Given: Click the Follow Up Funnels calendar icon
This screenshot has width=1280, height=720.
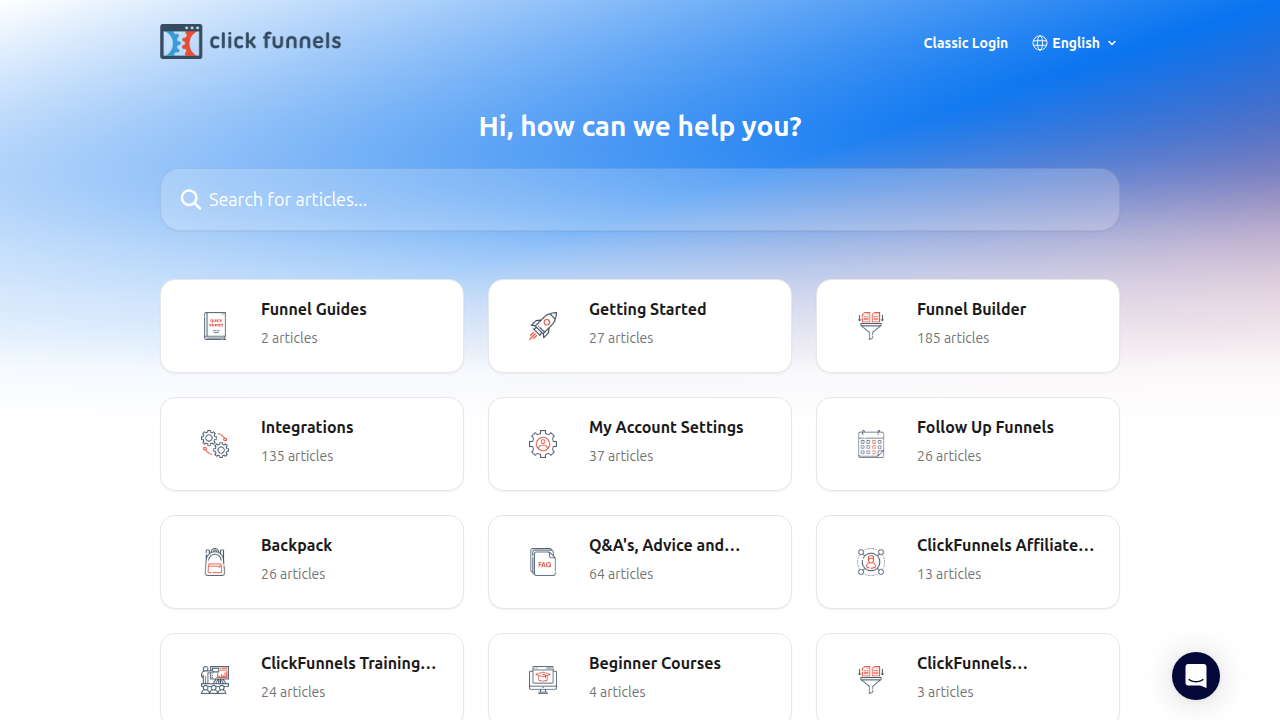Looking at the screenshot, I should [871, 444].
